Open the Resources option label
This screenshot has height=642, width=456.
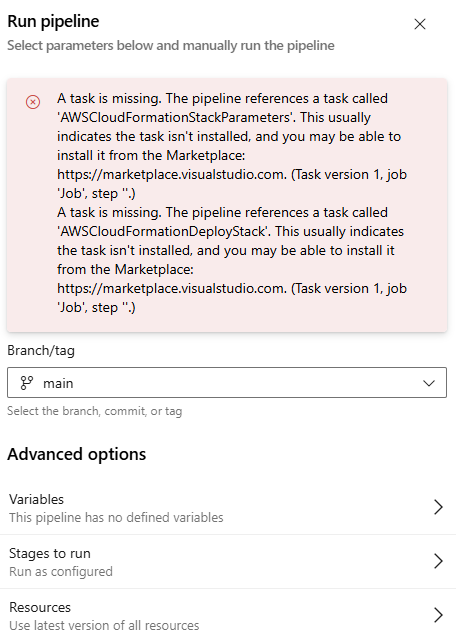coord(40,607)
